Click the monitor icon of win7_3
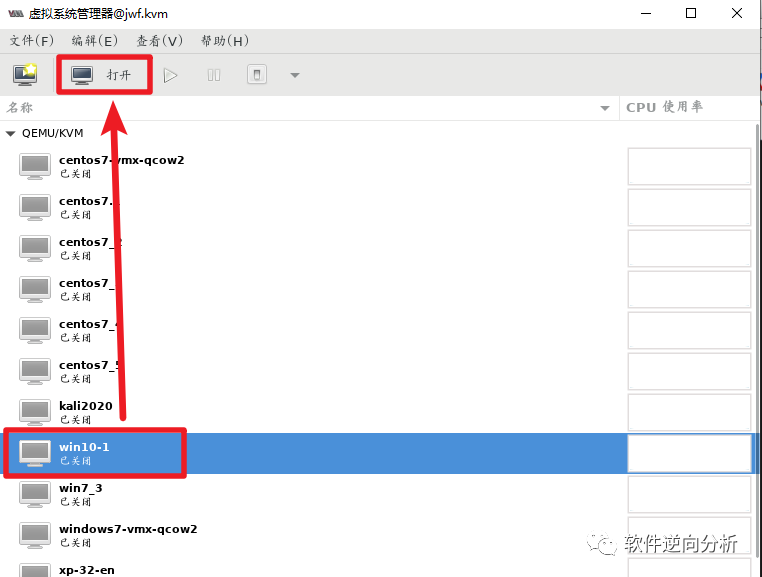This screenshot has width=762, height=577. tap(35, 494)
